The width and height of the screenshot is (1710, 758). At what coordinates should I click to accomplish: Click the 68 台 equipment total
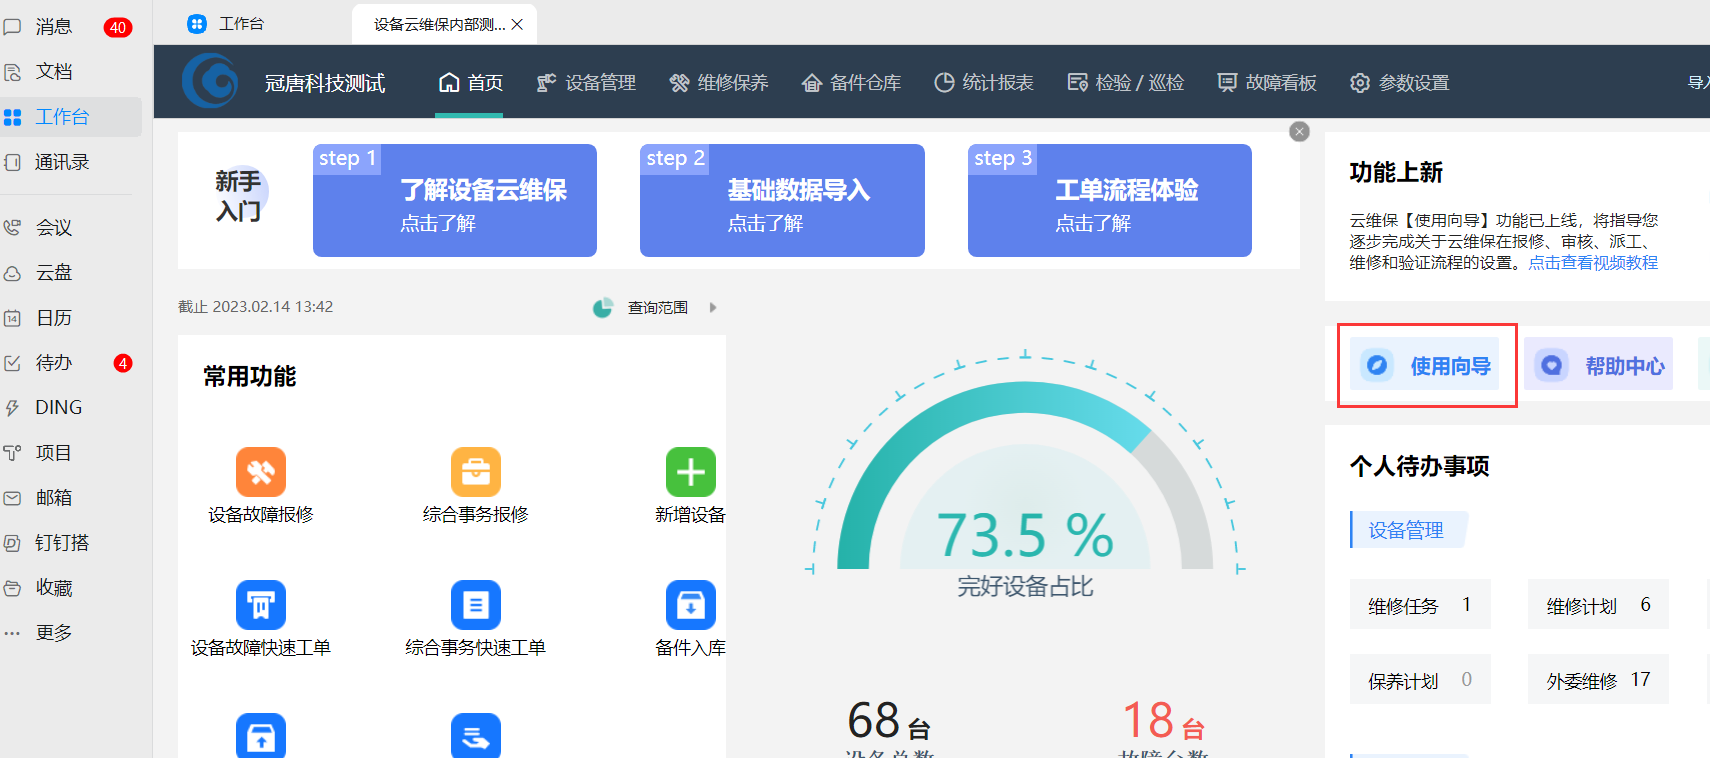tap(889, 720)
